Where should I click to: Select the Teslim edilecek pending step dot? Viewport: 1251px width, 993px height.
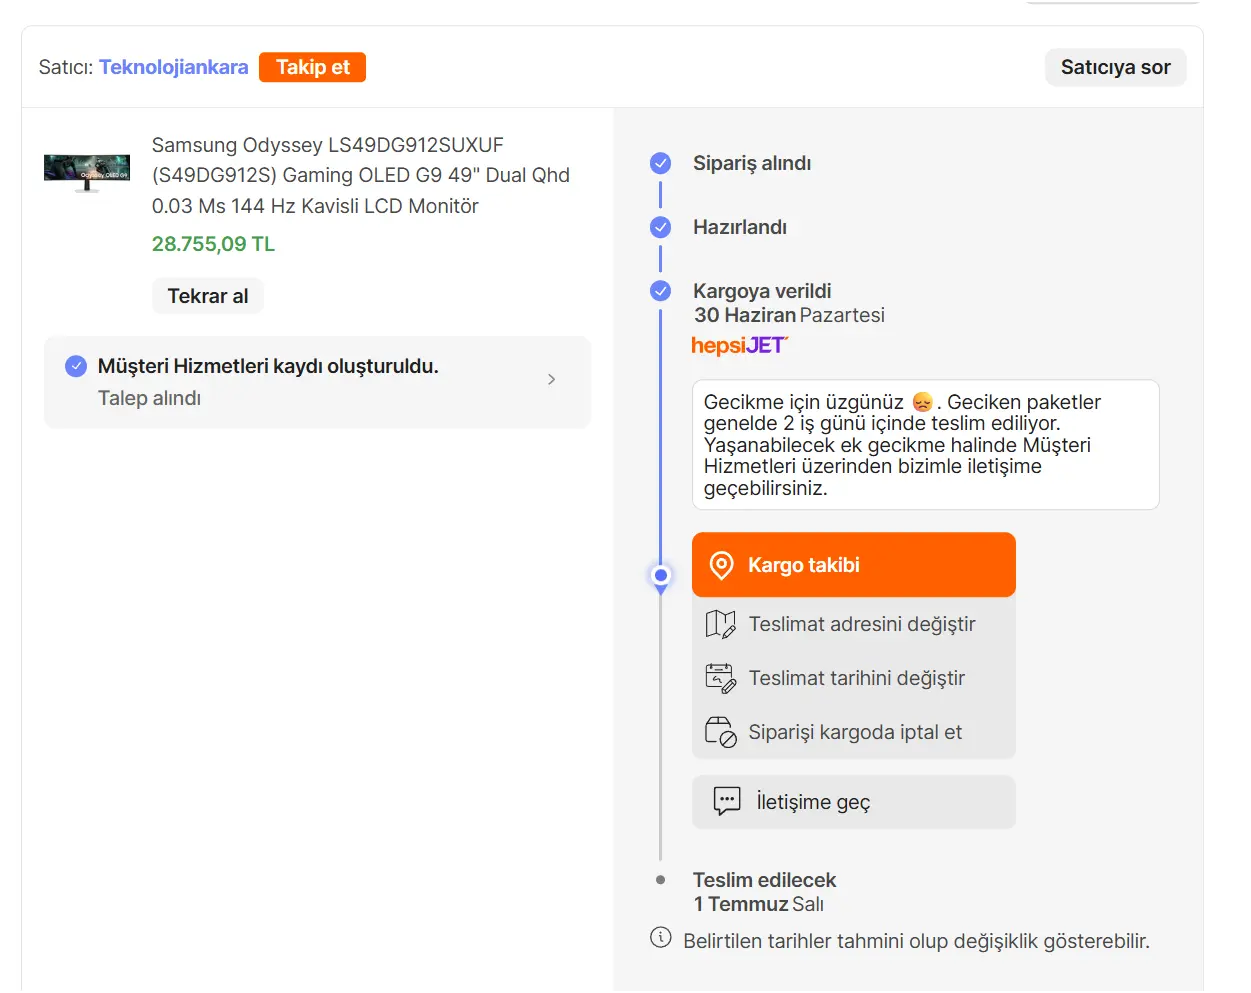tap(661, 880)
